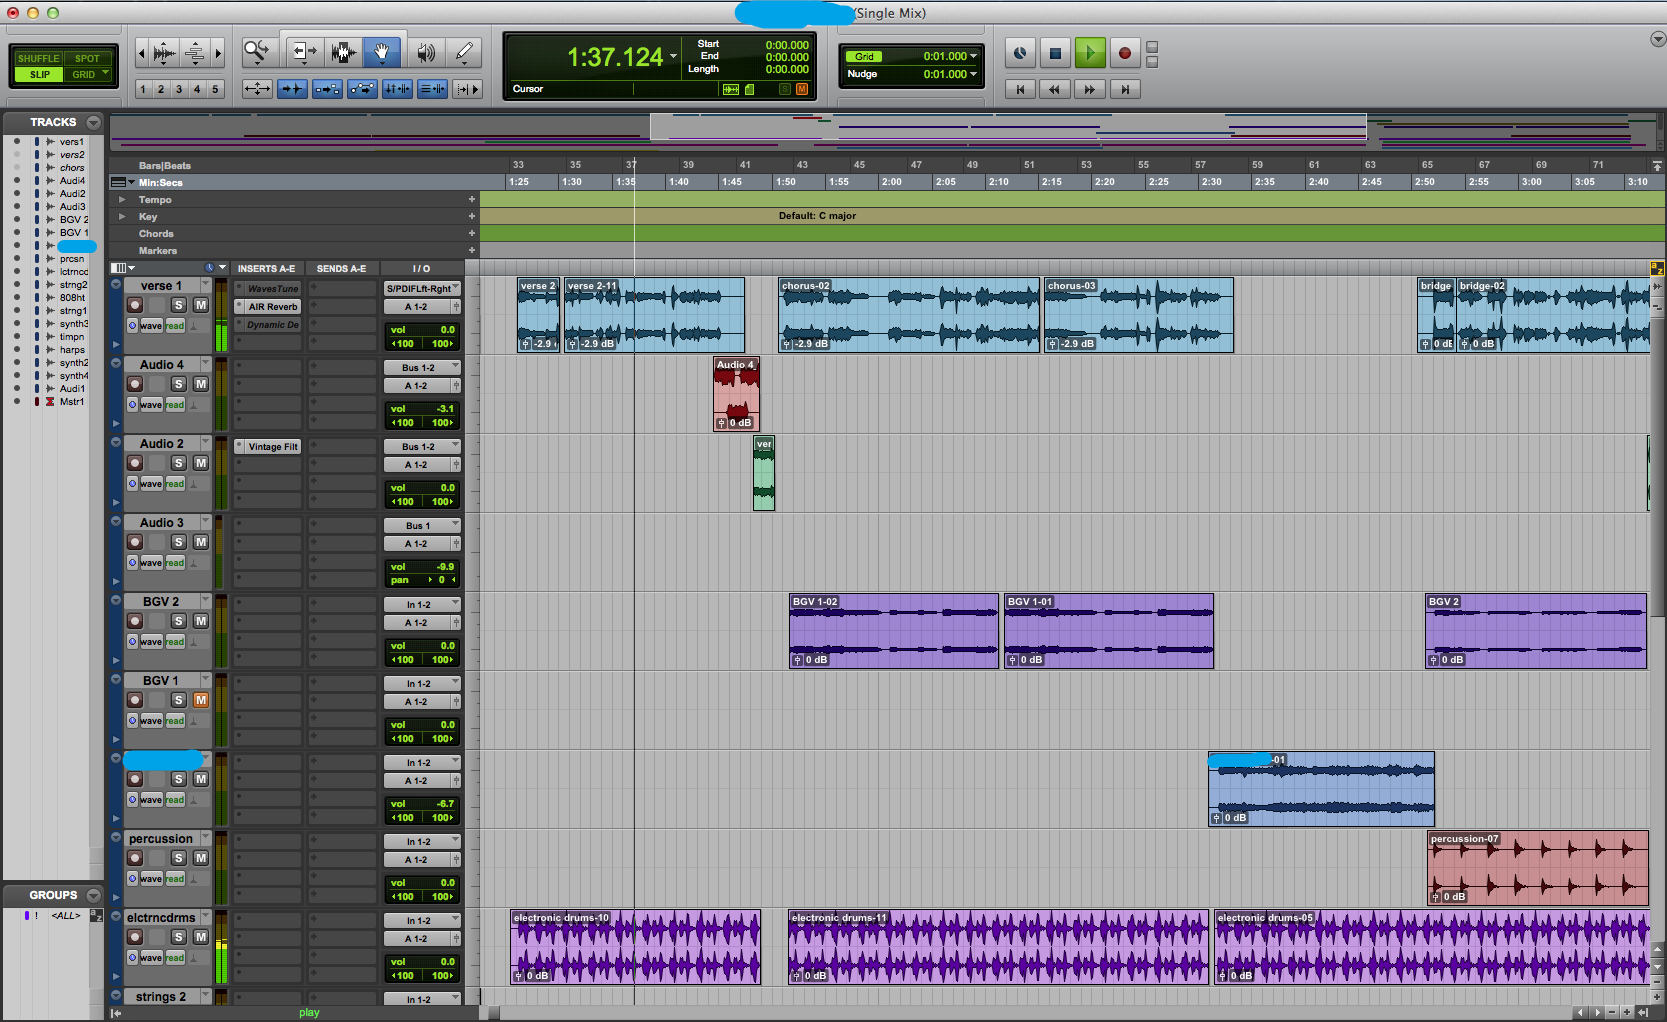1667x1022 pixels.
Task: Open WavesTune insert on verse 1
Action: click(x=268, y=289)
